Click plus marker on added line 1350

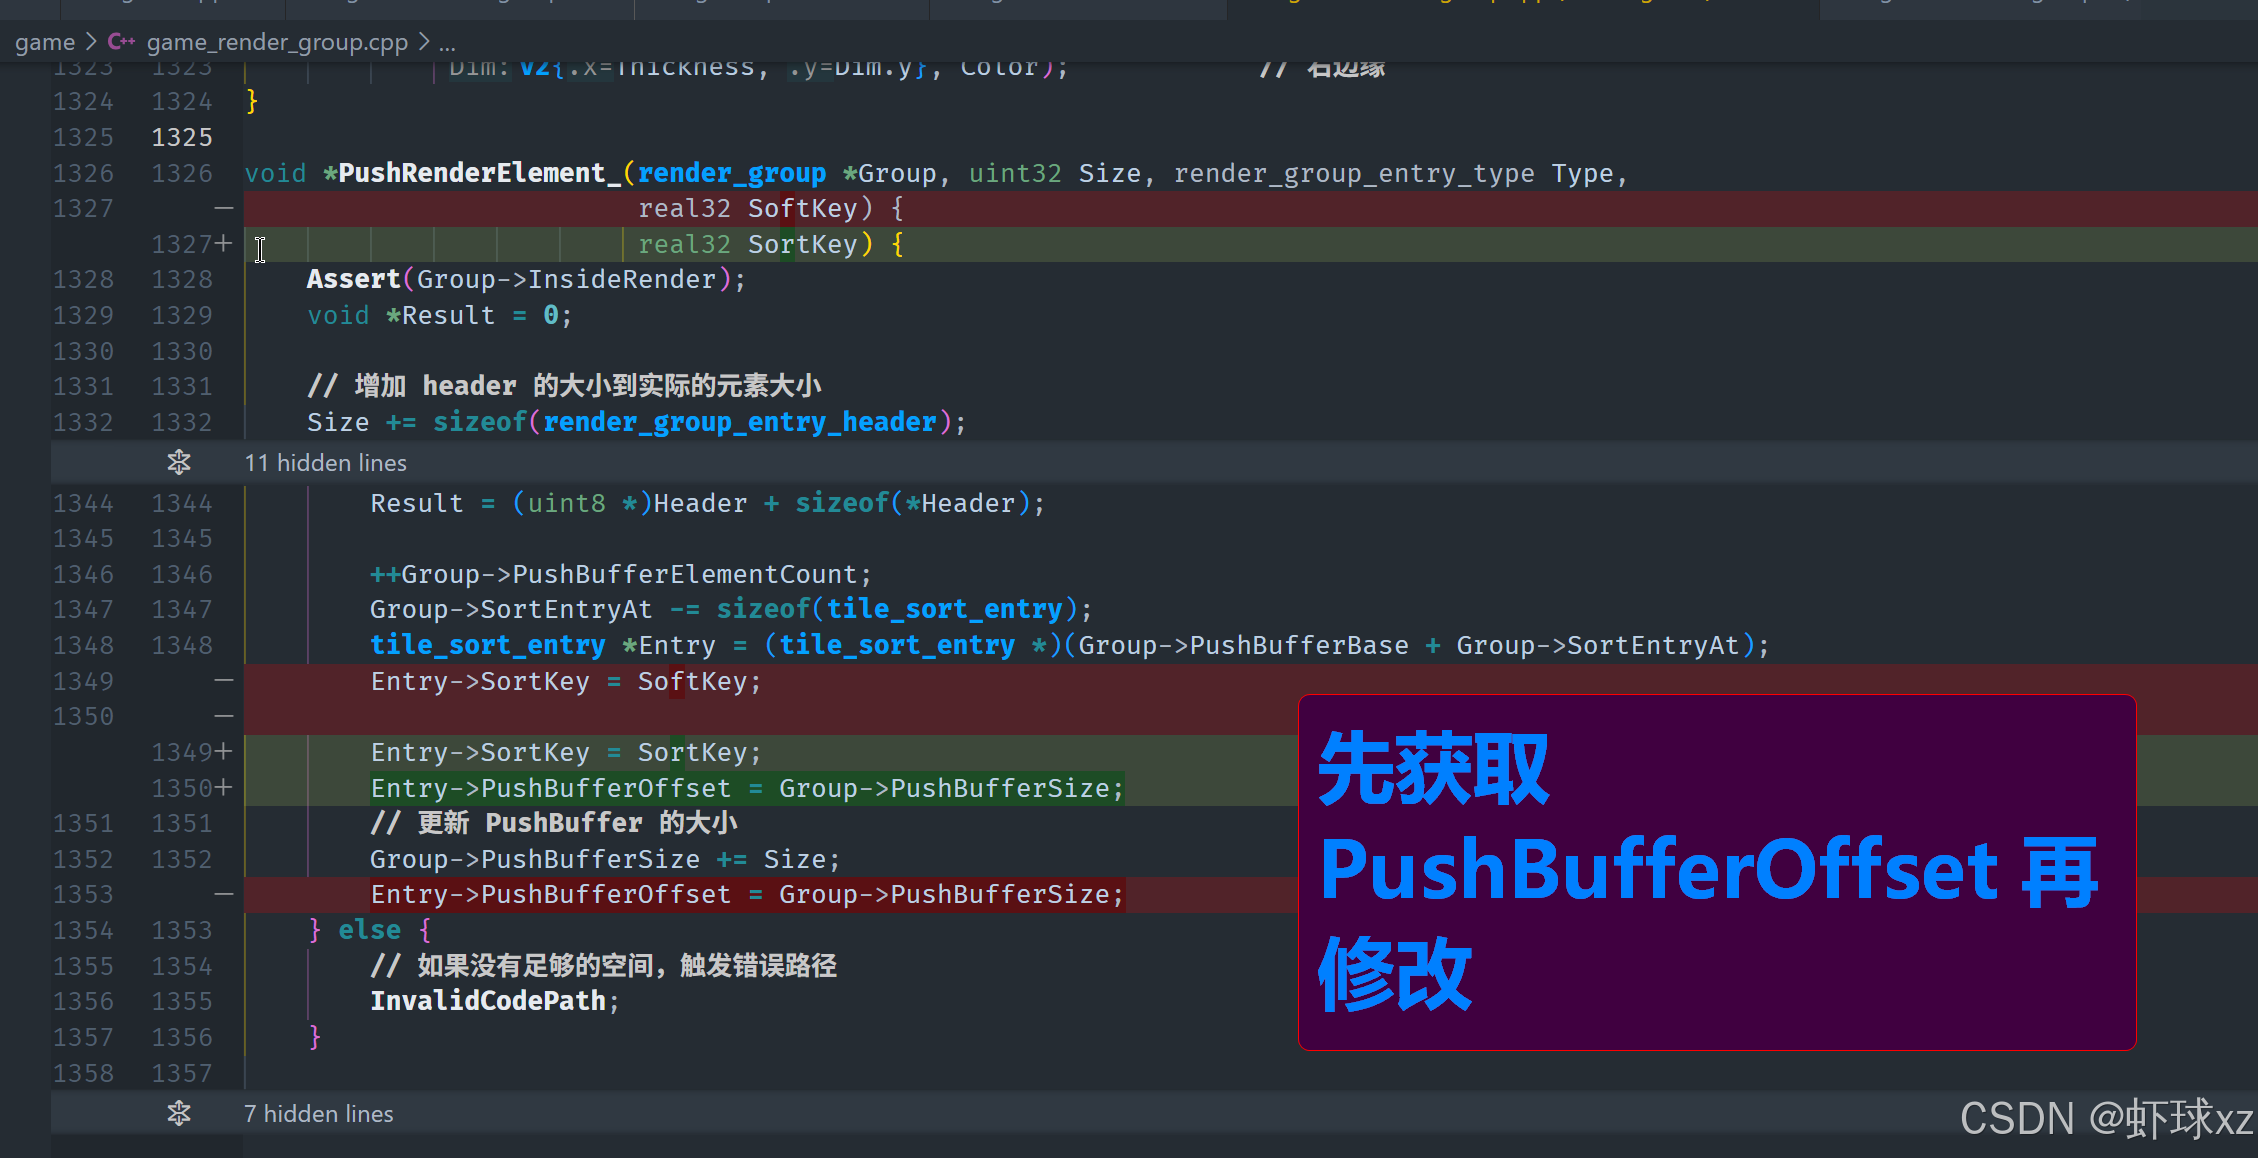[x=223, y=788]
